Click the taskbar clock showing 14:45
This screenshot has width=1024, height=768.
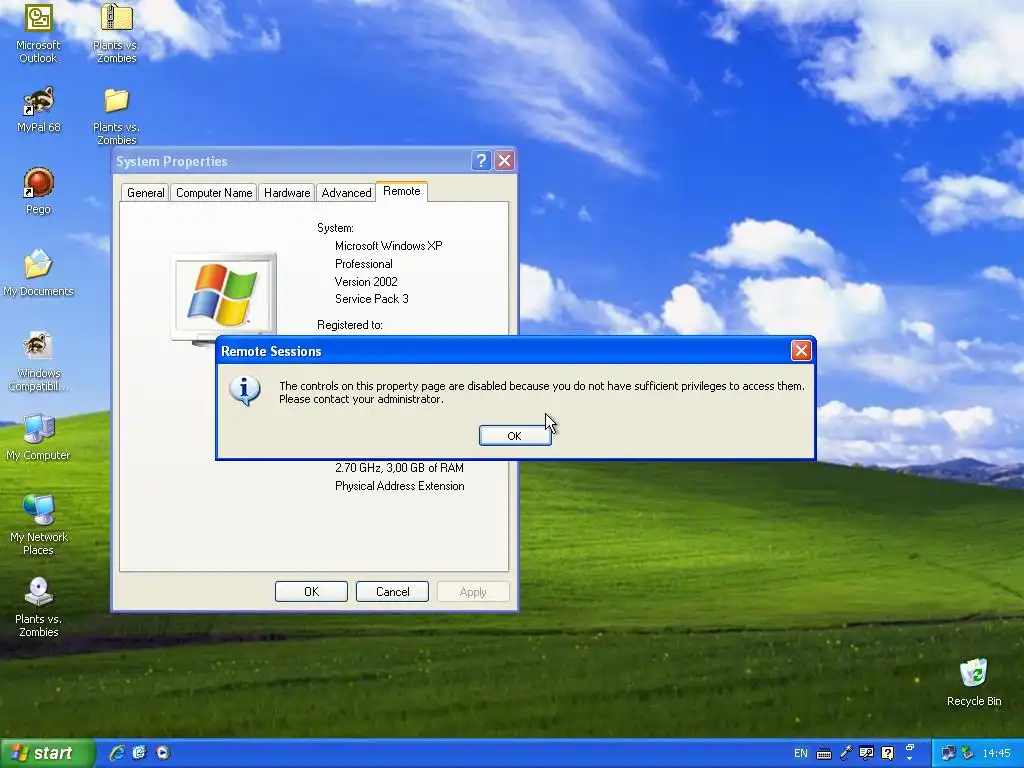point(996,754)
